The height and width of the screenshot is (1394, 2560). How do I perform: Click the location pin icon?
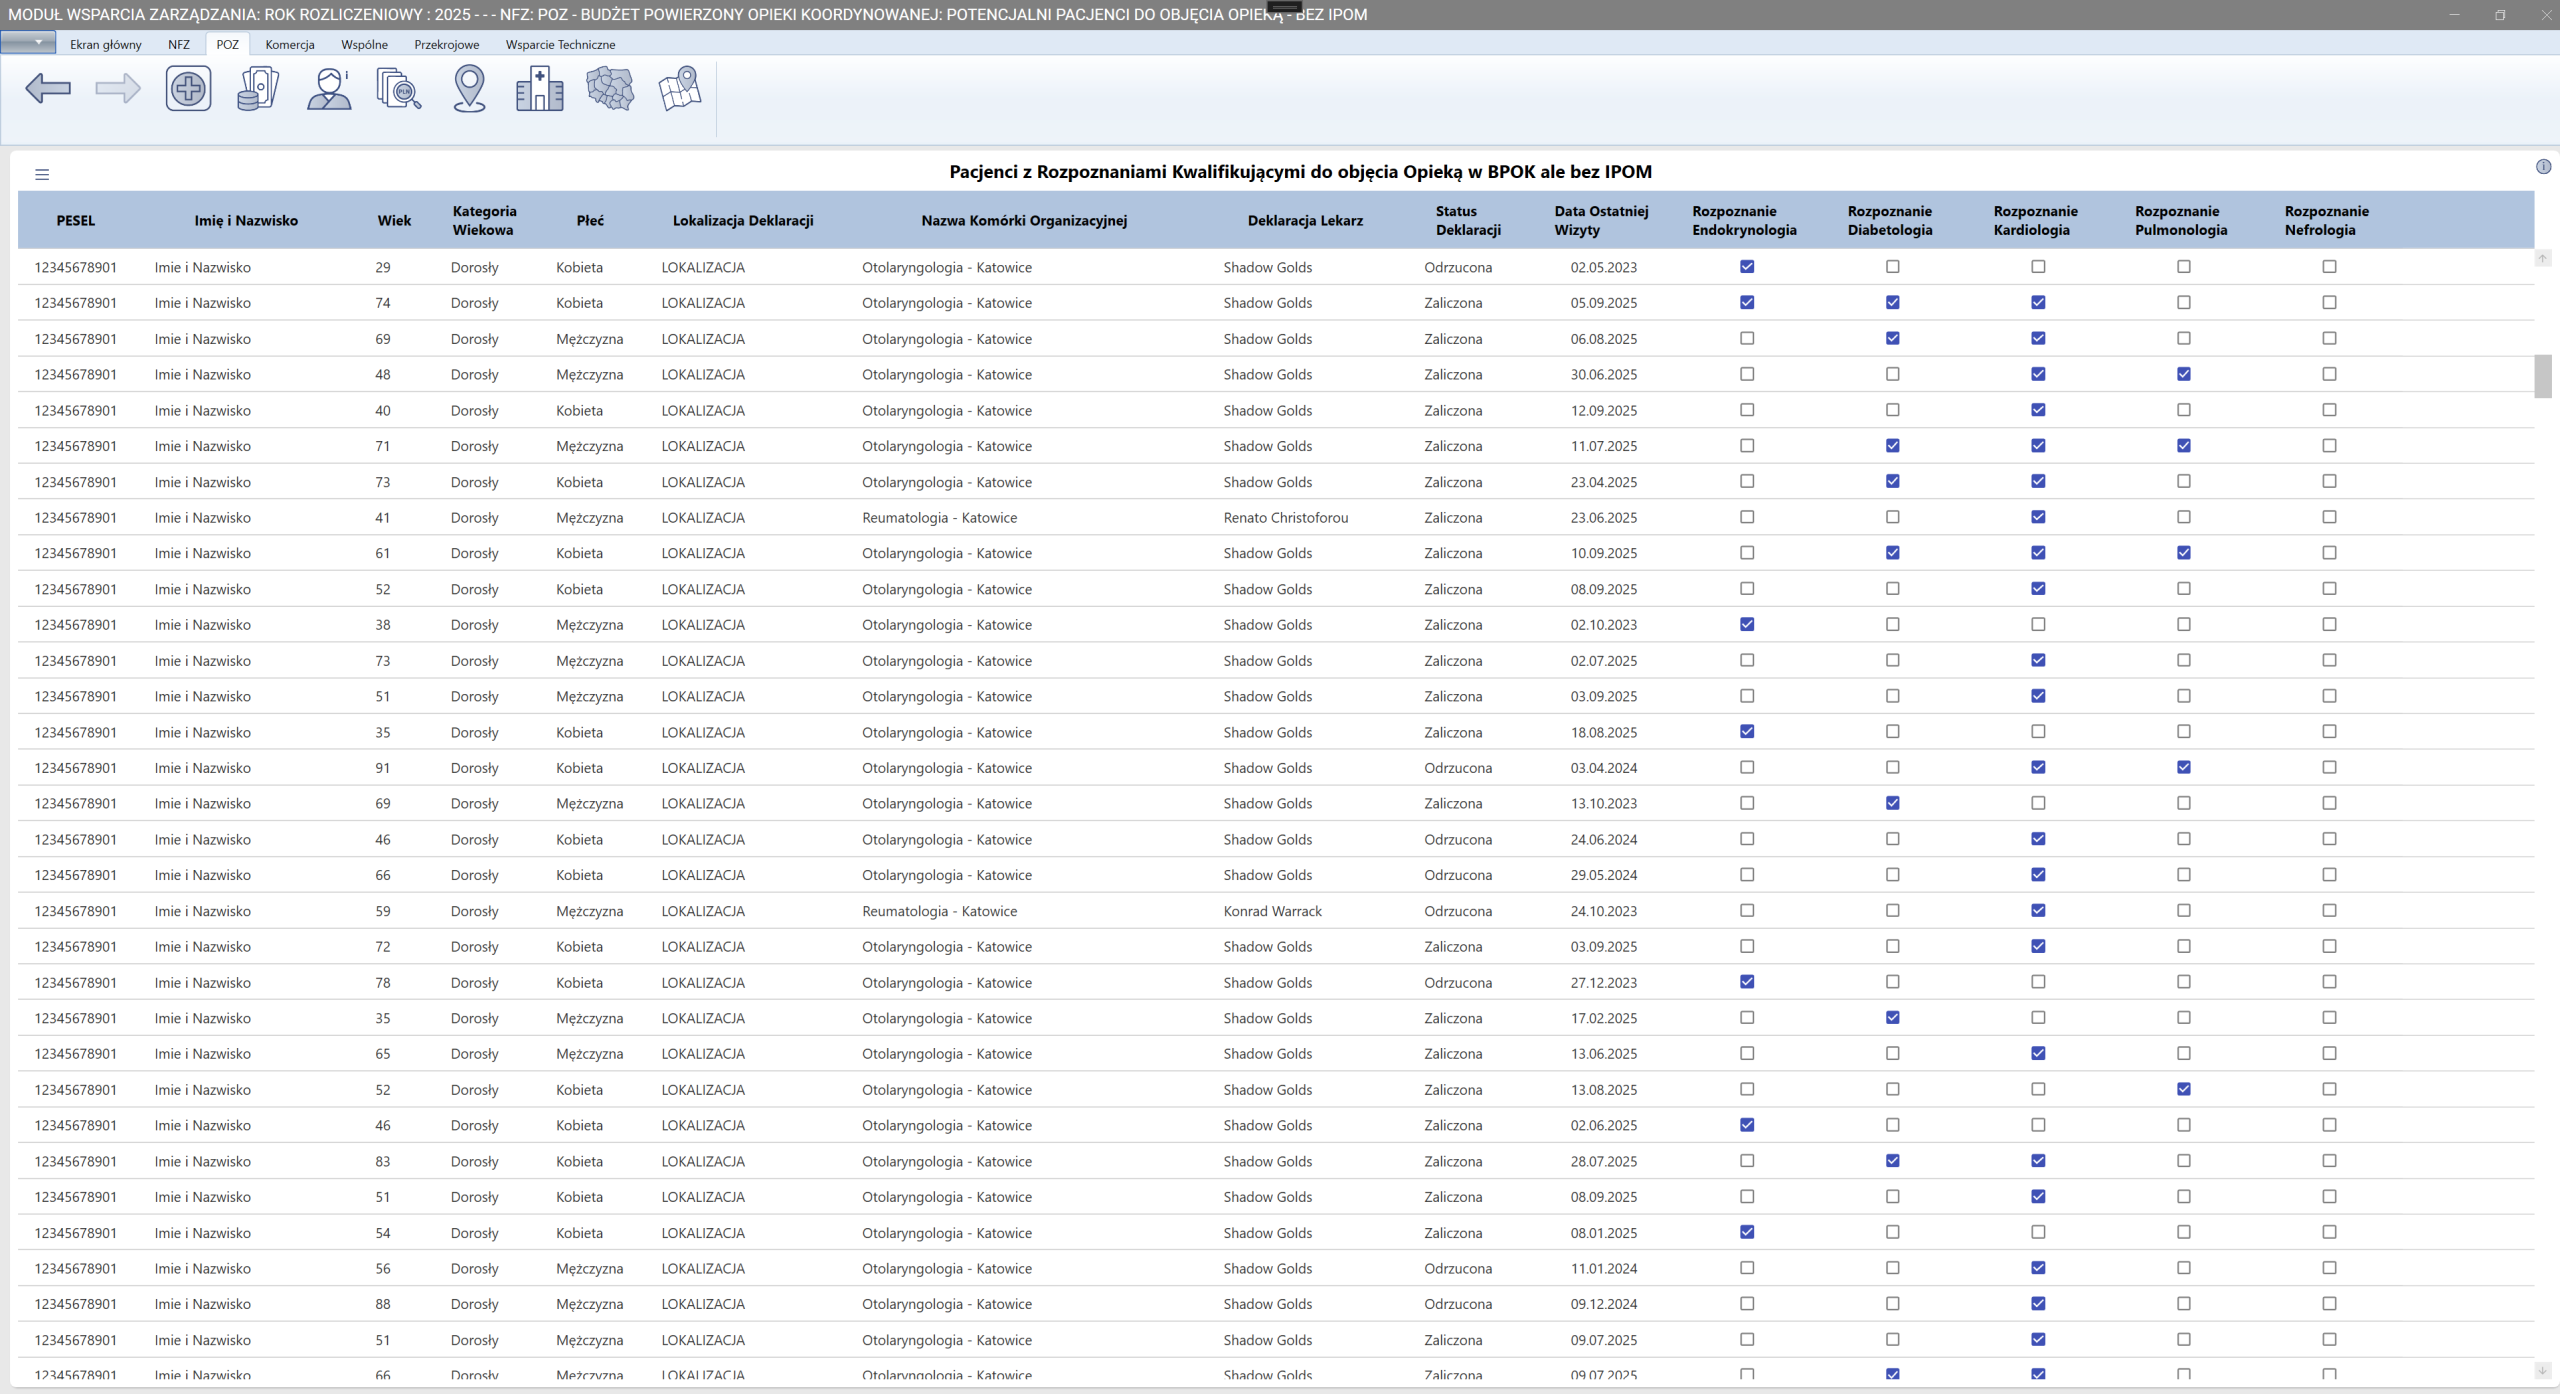point(469,89)
